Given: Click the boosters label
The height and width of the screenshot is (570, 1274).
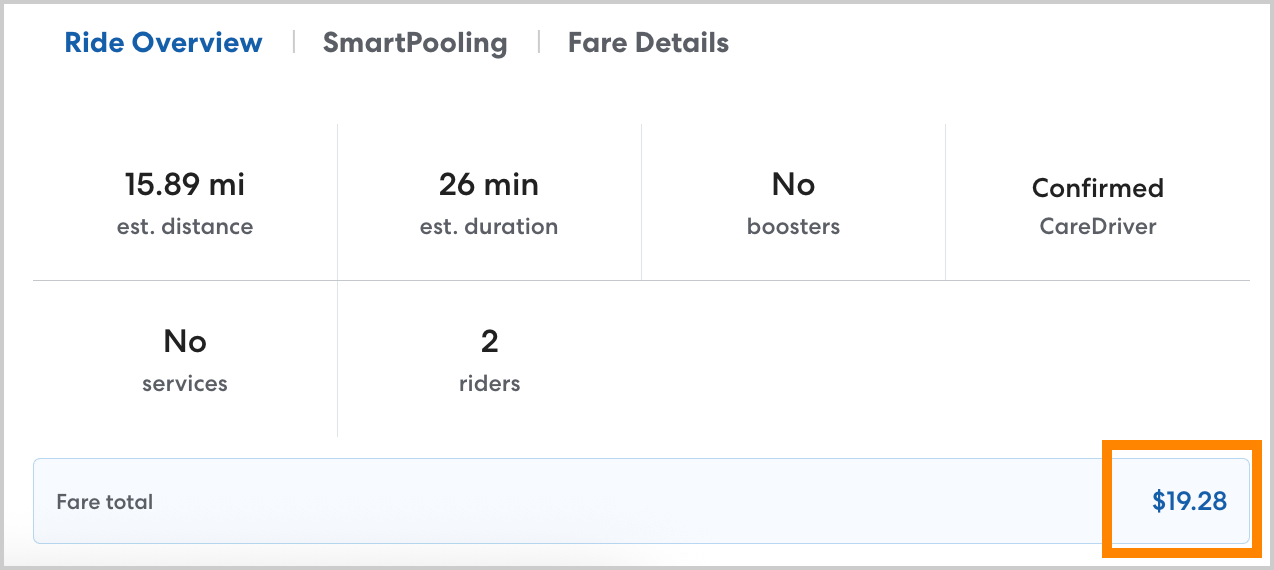Looking at the screenshot, I should (x=793, y=227).
